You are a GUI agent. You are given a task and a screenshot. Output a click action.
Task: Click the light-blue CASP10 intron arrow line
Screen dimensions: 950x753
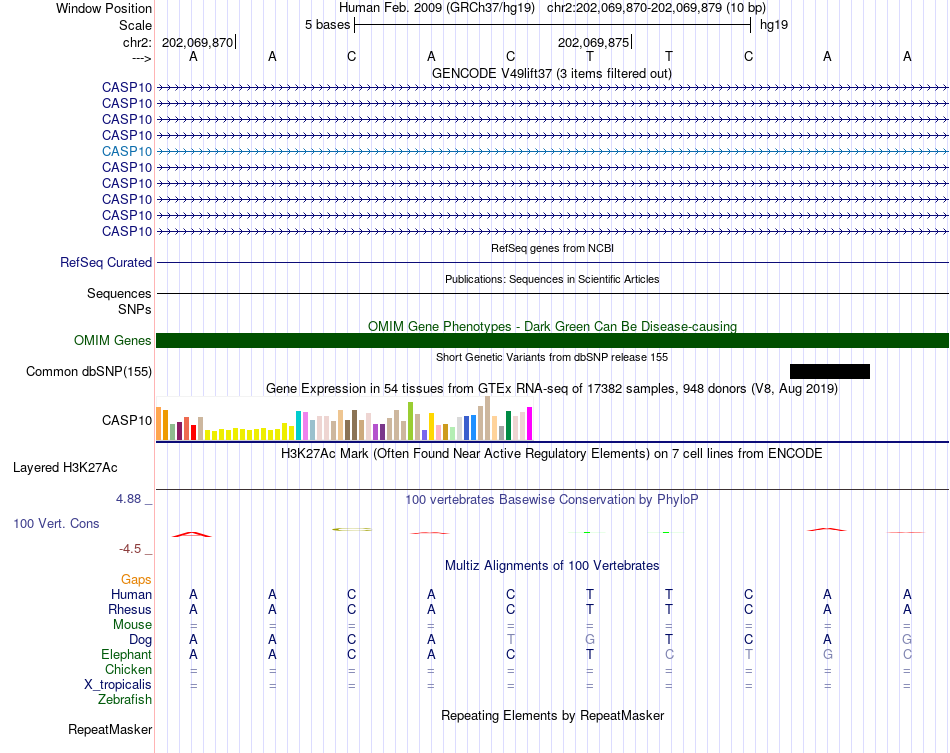point(552,151)
